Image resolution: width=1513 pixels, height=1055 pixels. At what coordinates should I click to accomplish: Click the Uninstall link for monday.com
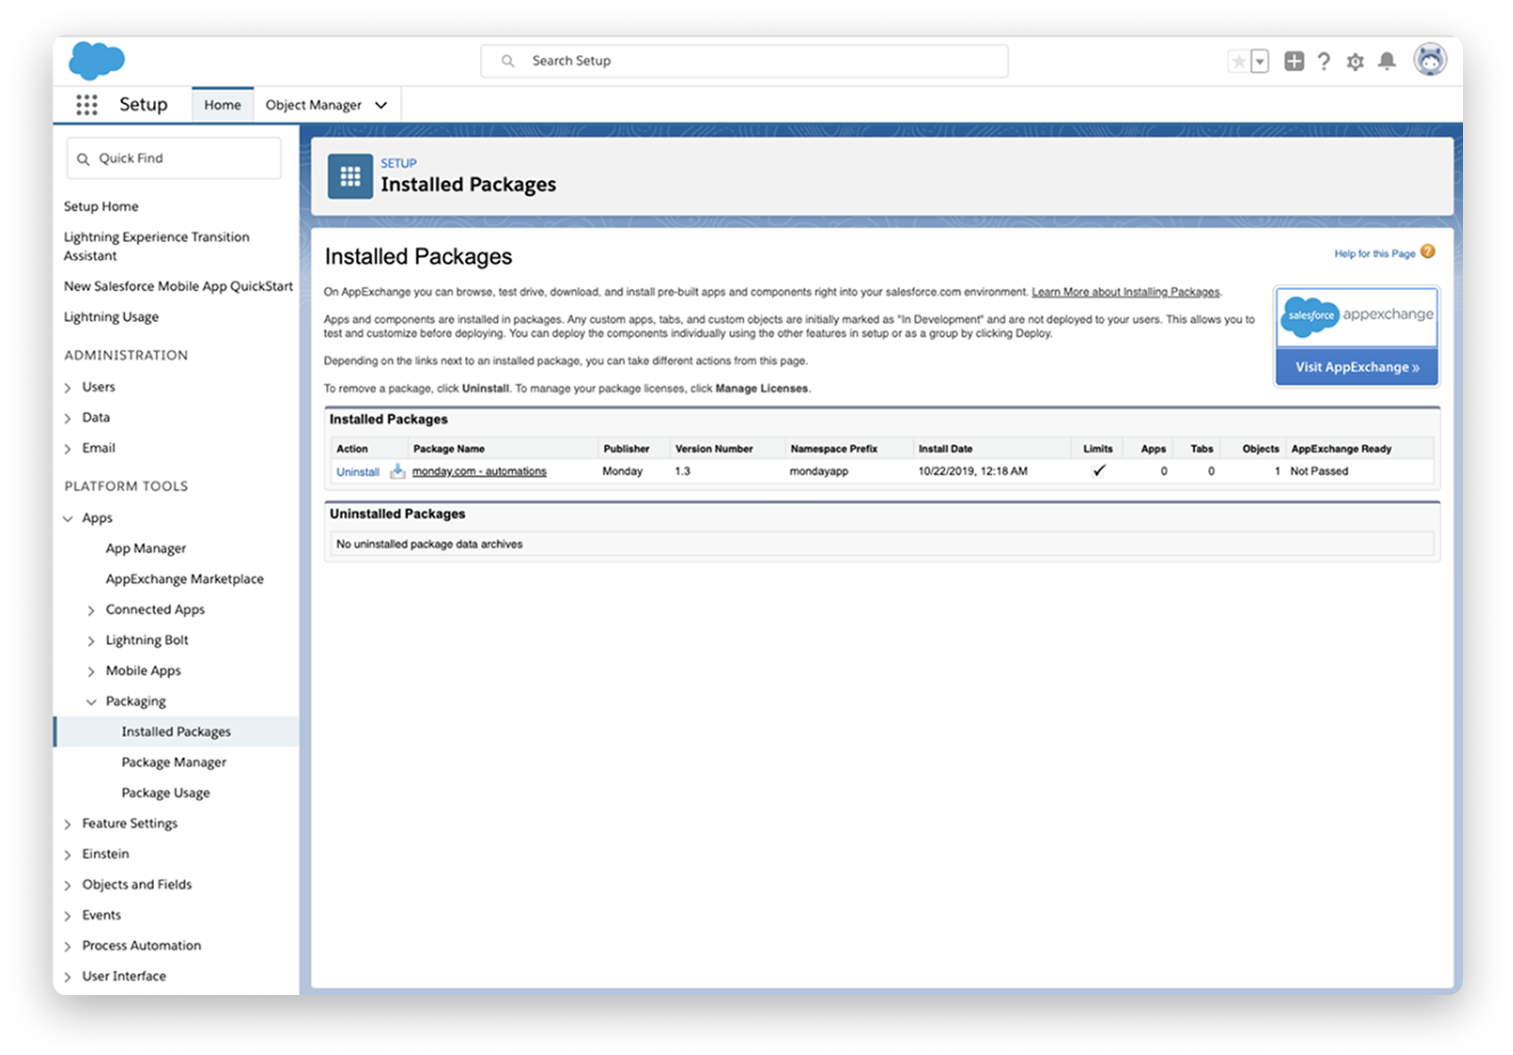point(357,472)
